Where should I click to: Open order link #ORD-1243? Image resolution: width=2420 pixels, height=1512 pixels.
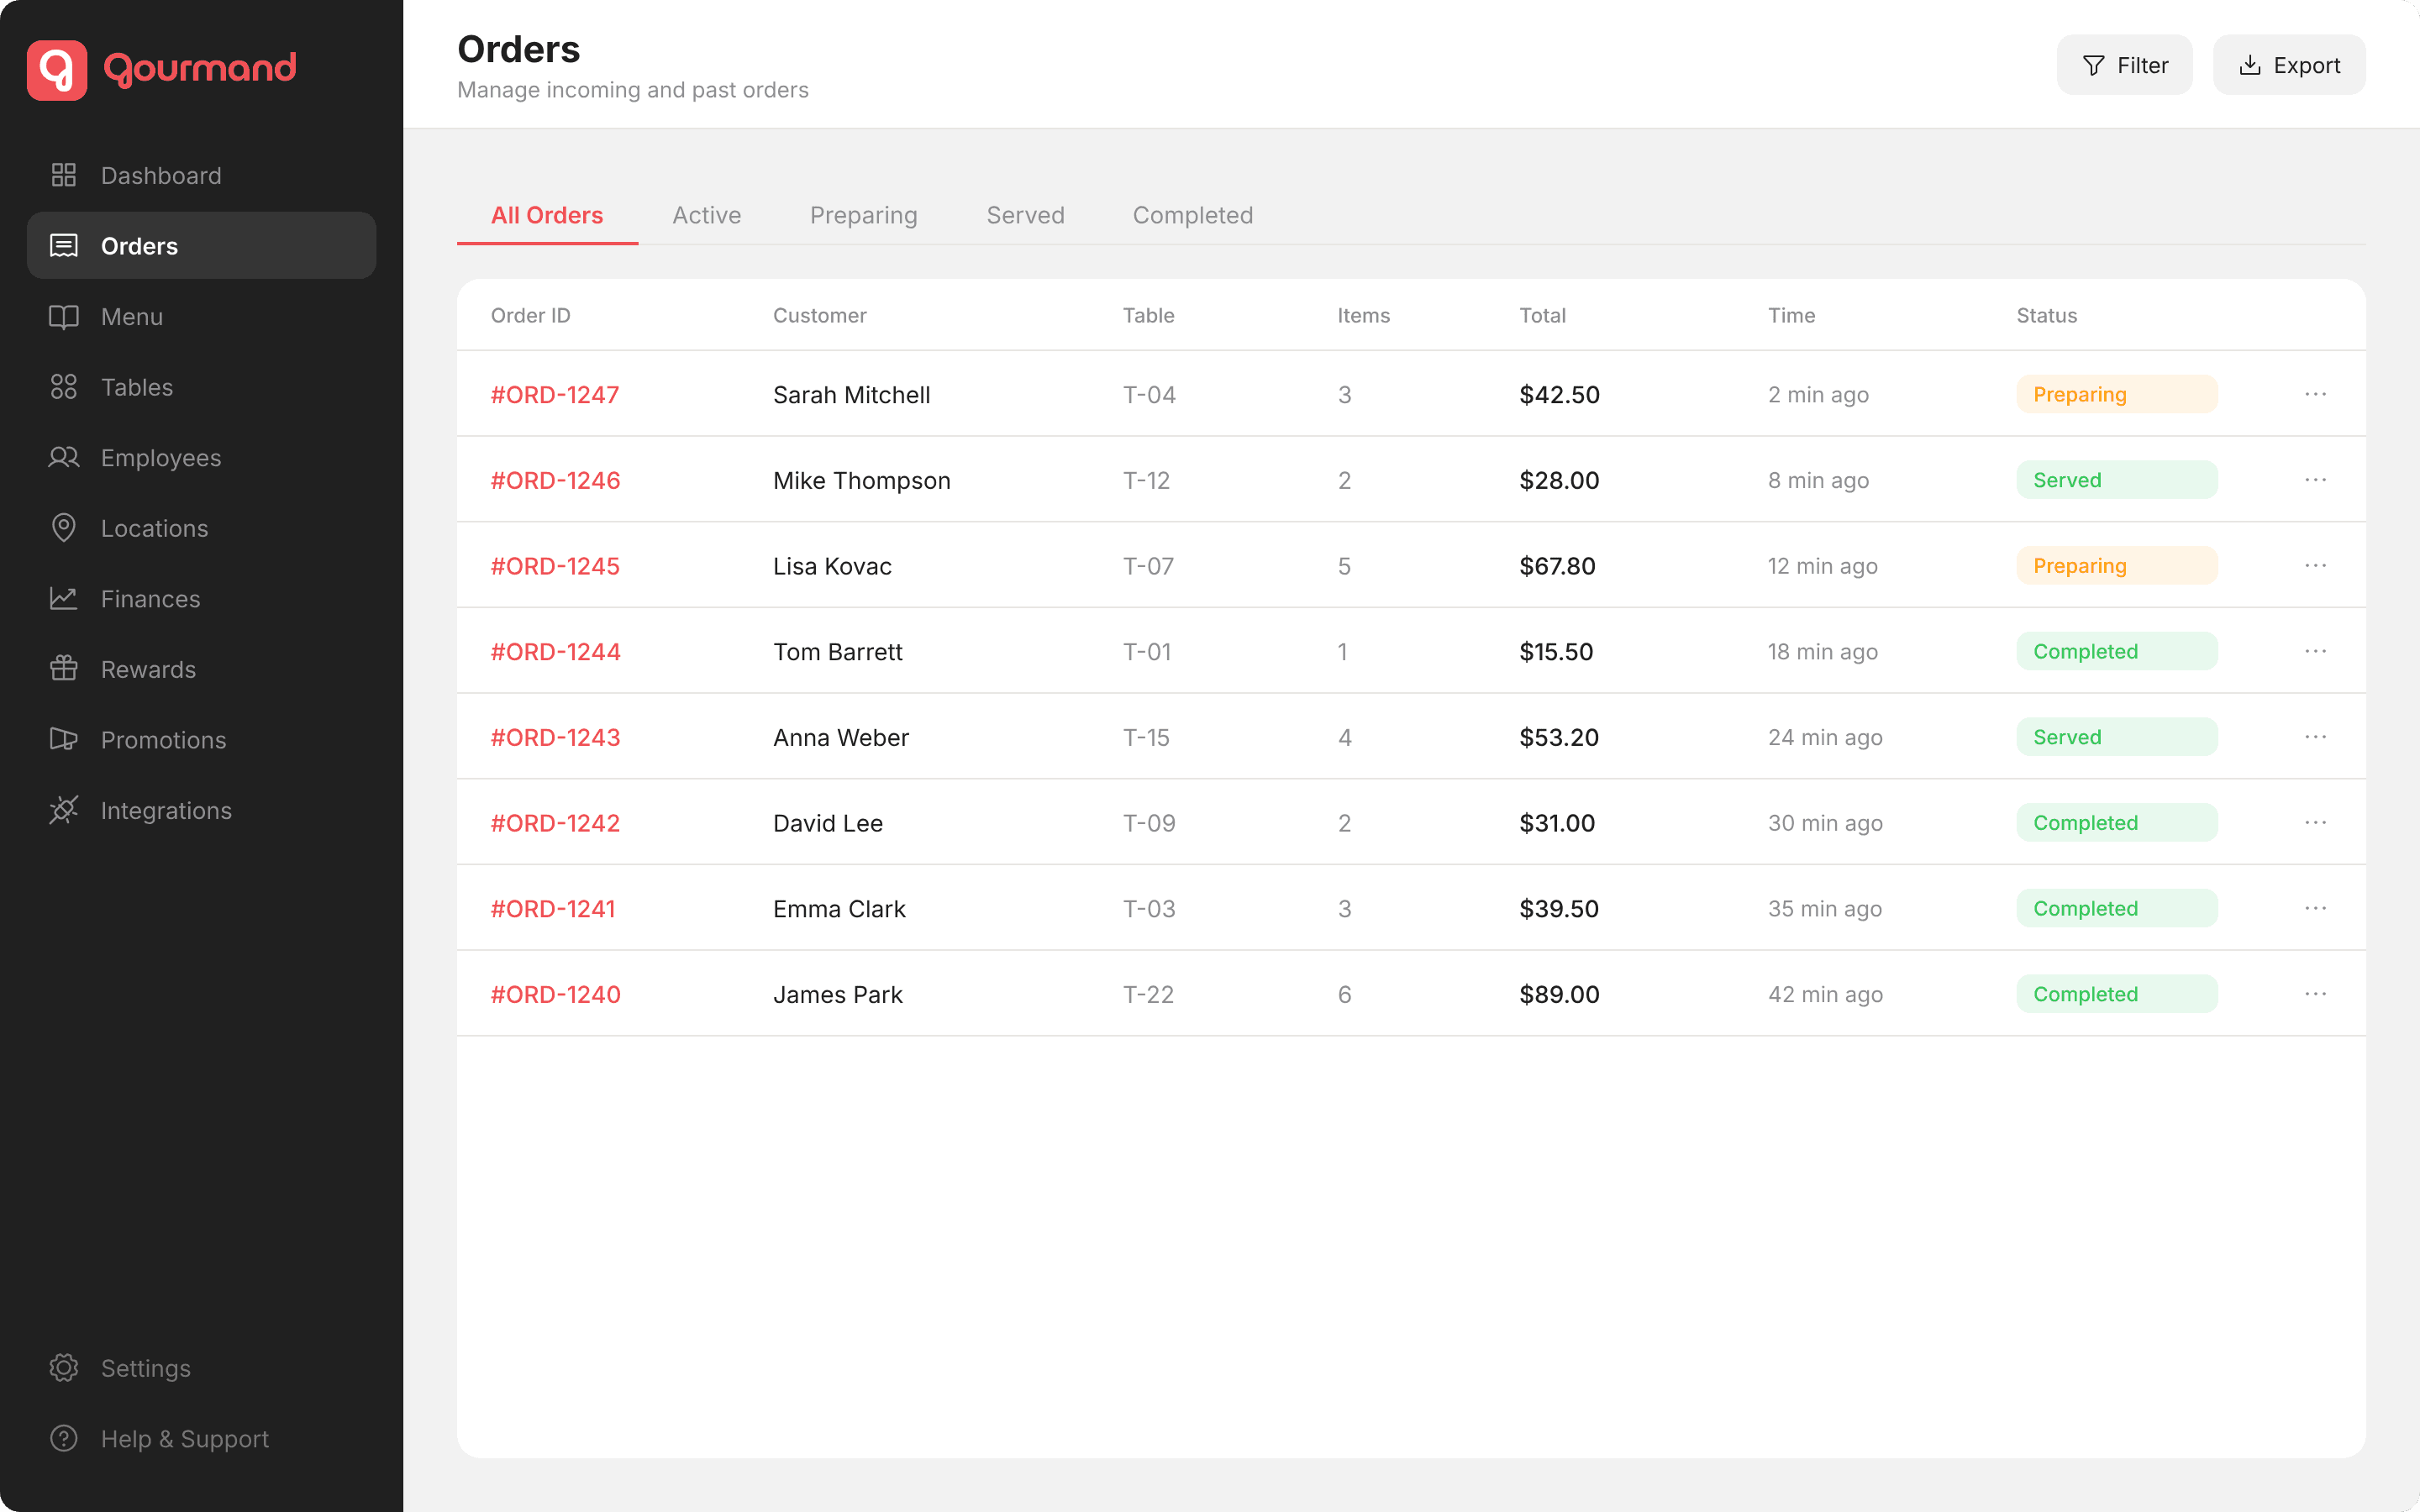point(555,737)
